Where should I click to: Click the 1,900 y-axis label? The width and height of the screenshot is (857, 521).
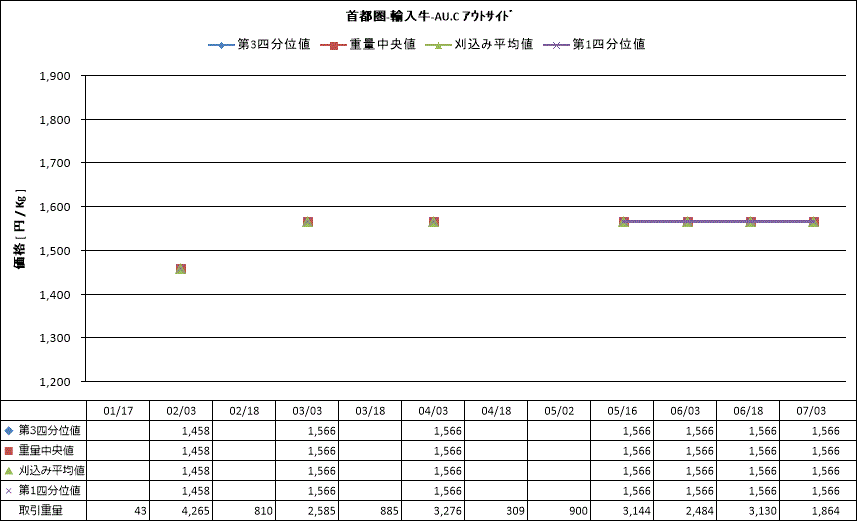point(55,76)
